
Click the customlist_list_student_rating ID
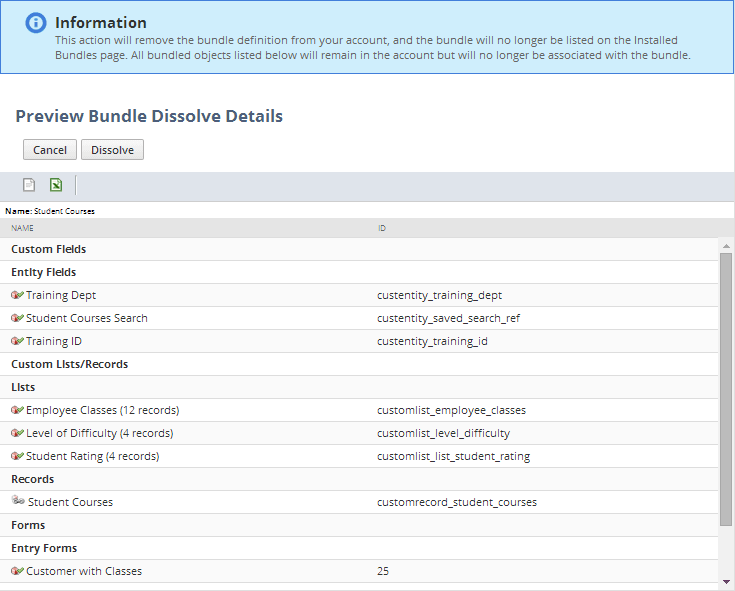tap(453, 456)
